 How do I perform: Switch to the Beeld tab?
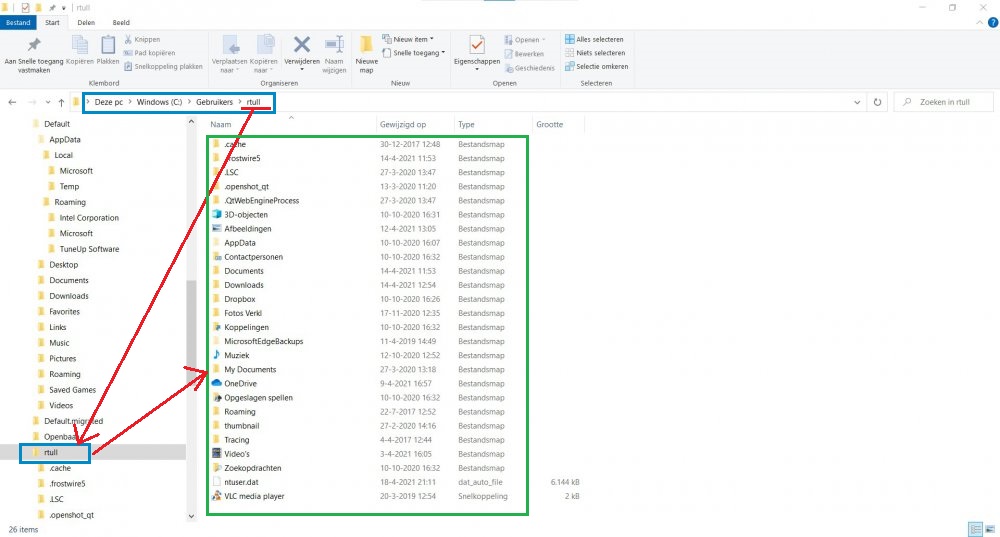[119, 21]
